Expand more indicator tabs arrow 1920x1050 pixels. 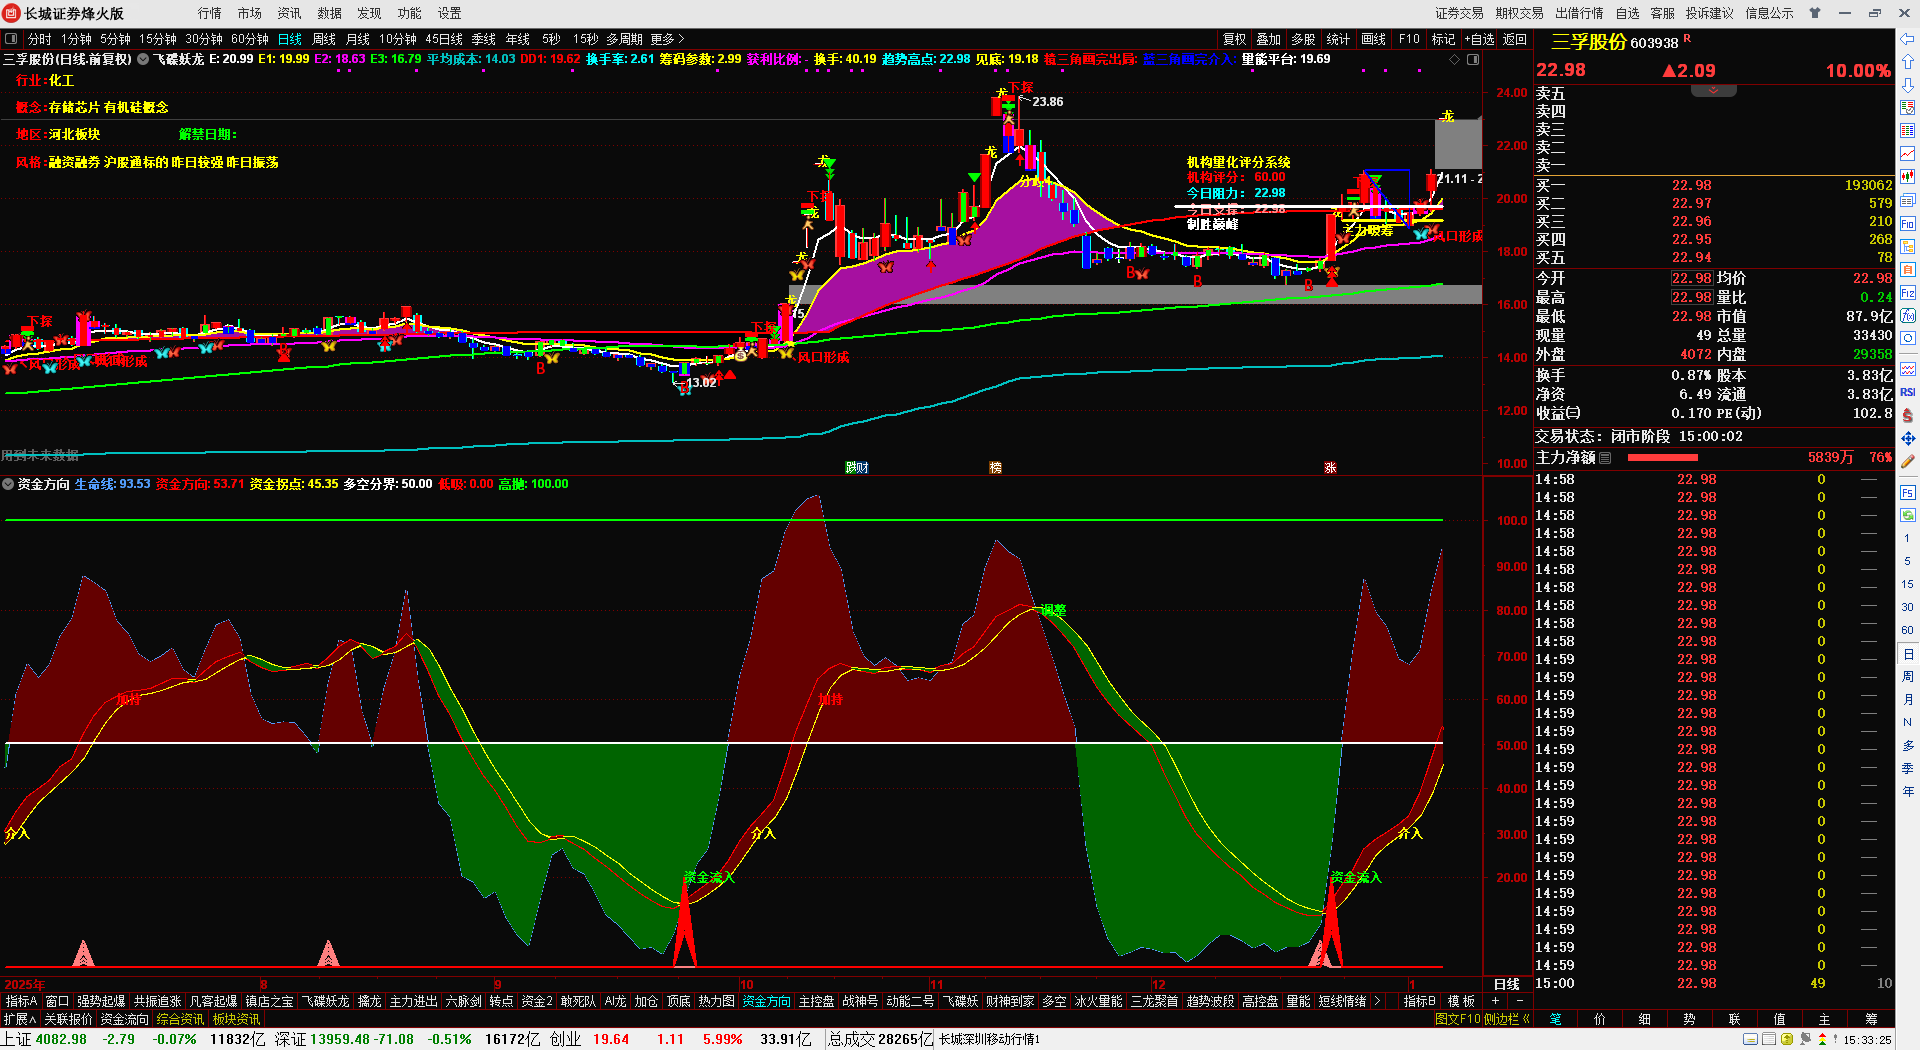(1378, 1001)
